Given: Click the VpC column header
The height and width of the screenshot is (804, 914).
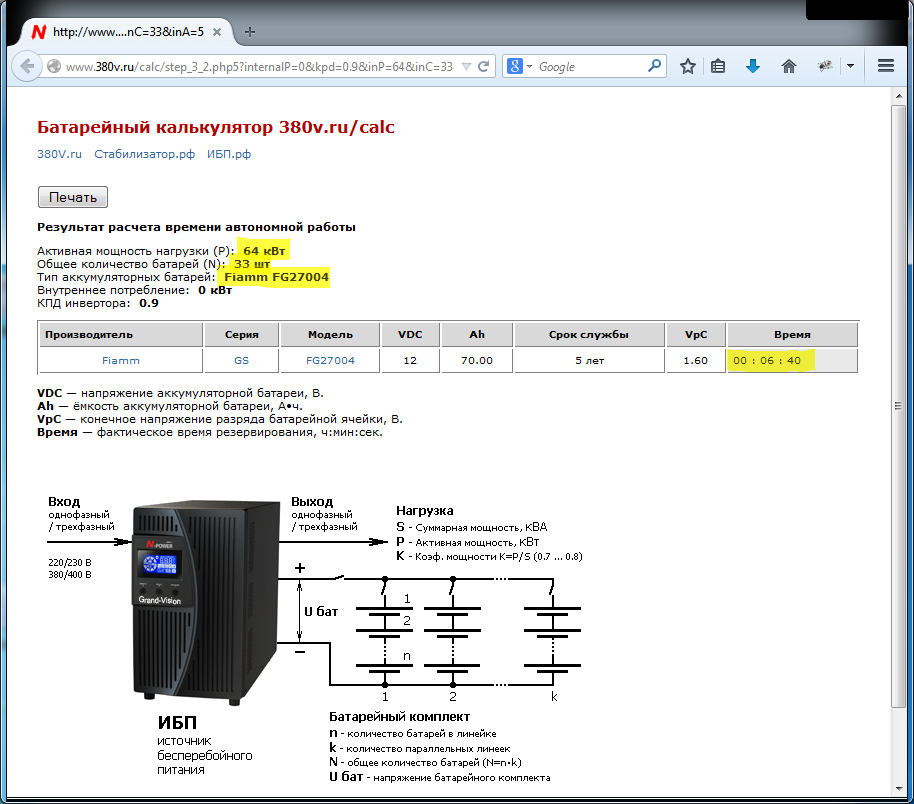Looking at the screenshot, I should (696, 335).
